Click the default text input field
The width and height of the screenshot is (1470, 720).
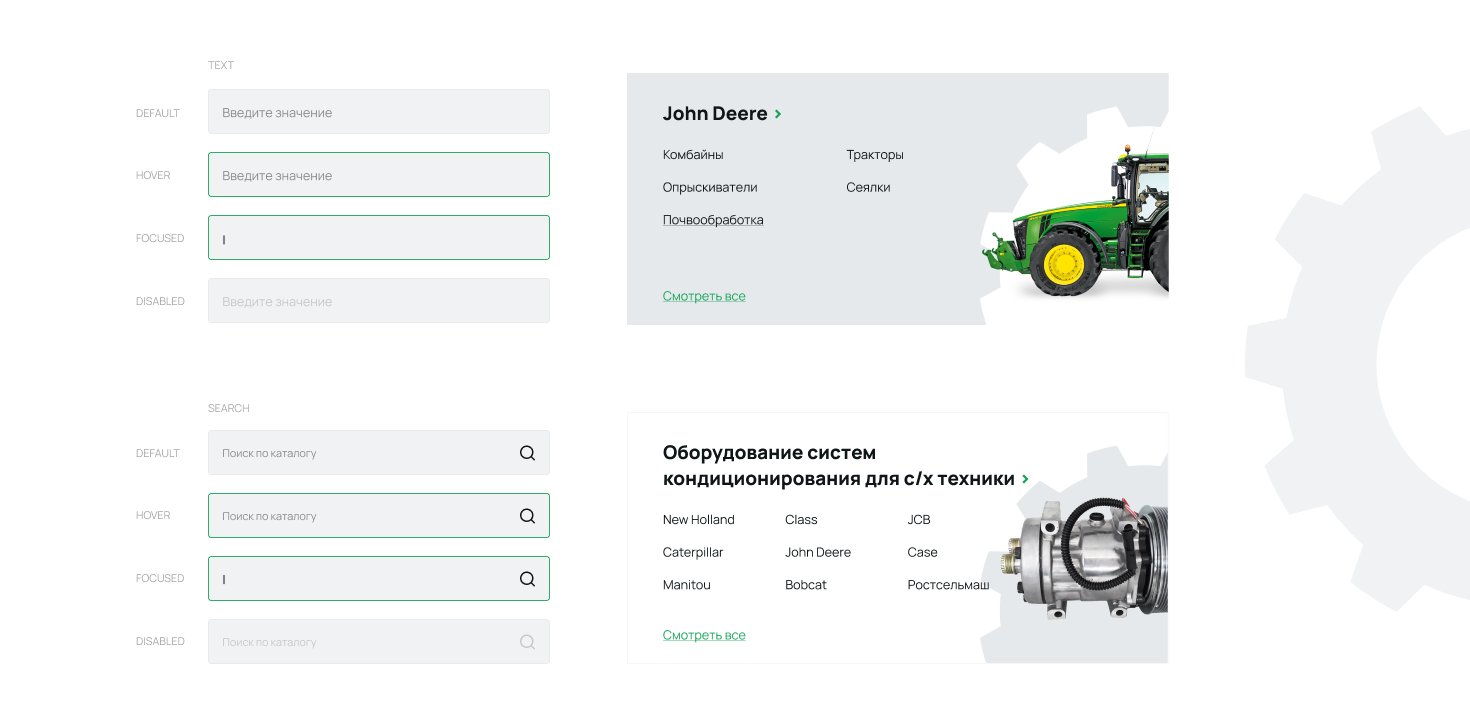click(379, 112)
